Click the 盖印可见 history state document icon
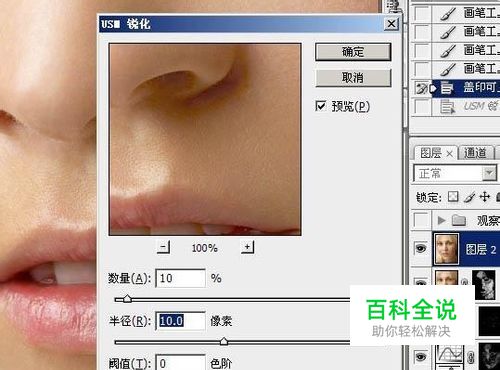The width and height of the screenshot is (500, 370). (x=447, y=88)
